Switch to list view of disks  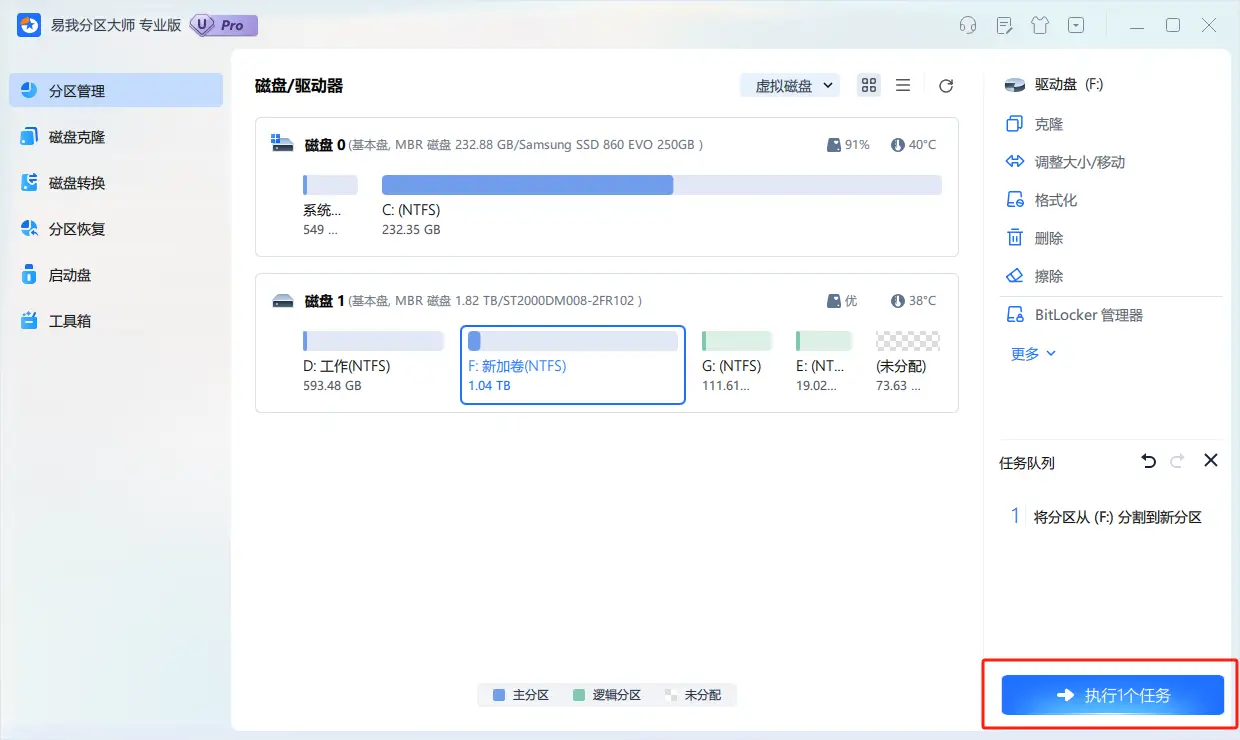[903, 85]
